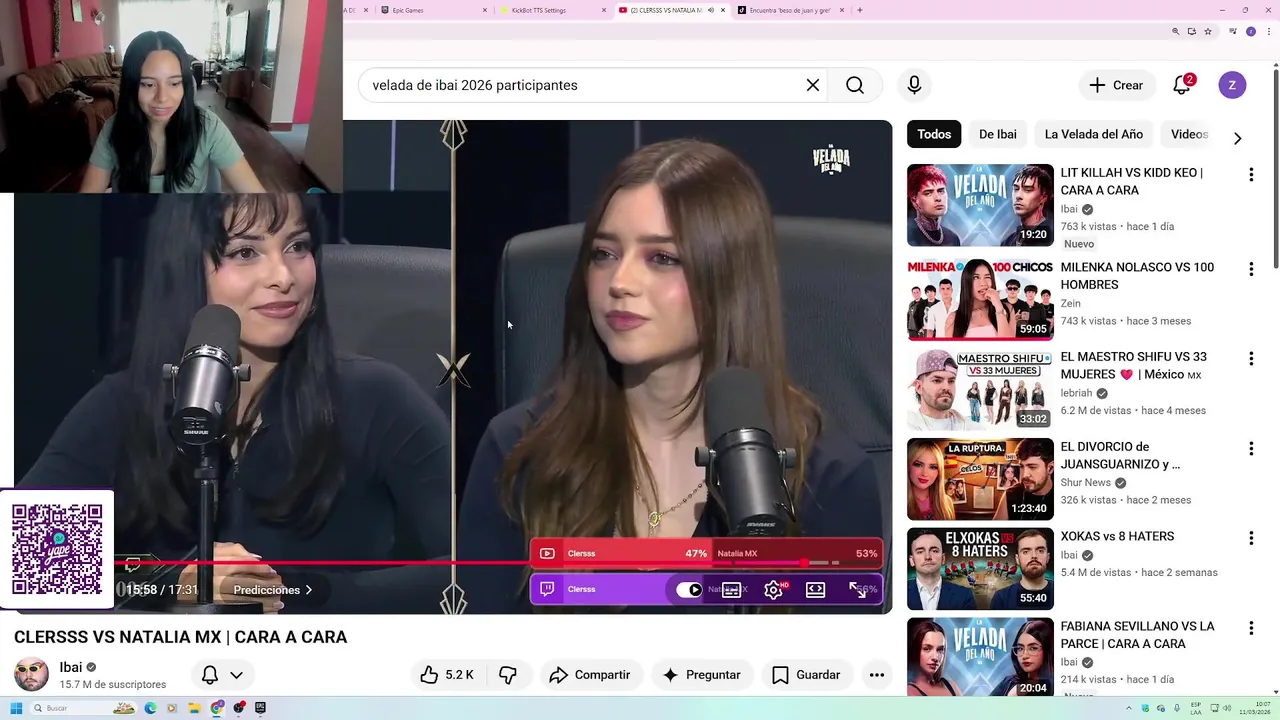Screen dimensions: 1280x720
Task: Show more filter chips arrow
Action: (1237, 138)
